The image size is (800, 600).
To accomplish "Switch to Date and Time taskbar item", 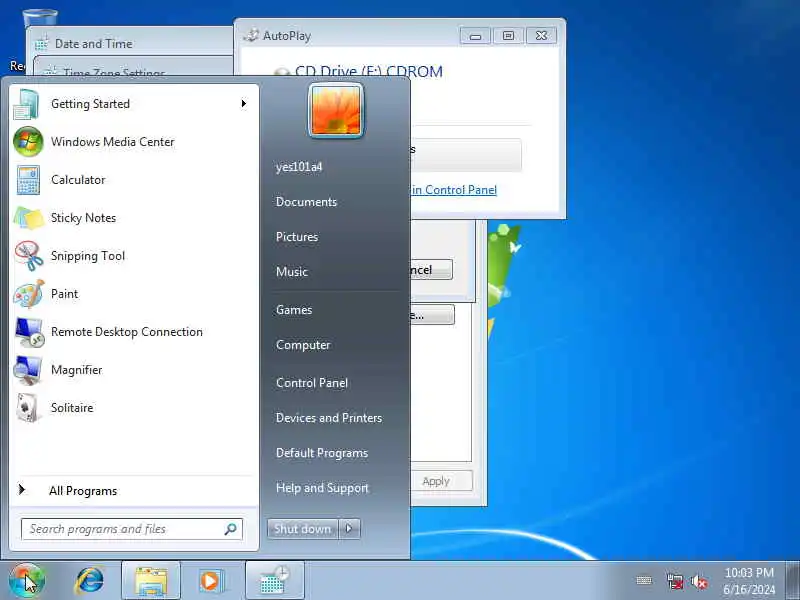I will (x=274, y=581).
